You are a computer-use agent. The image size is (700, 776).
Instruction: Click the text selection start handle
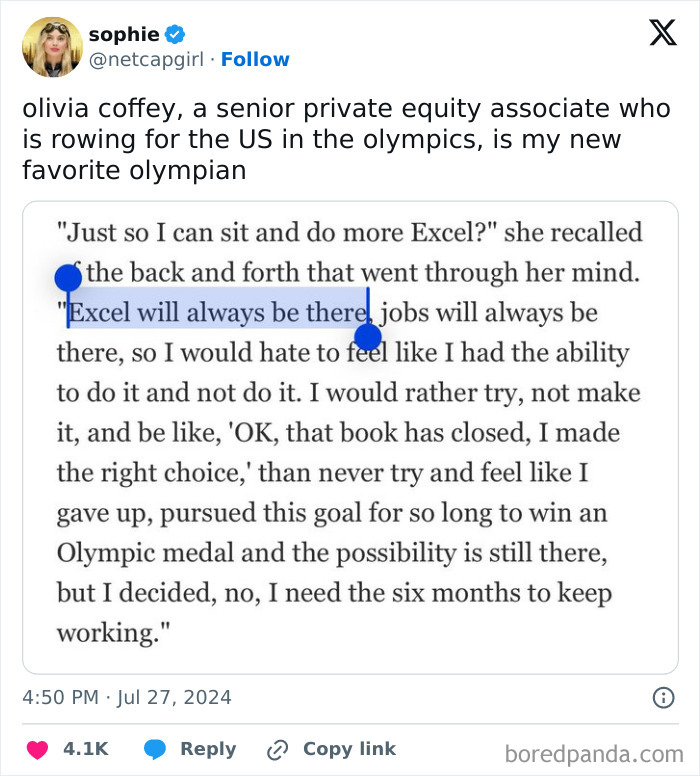(x=67, y=279)
